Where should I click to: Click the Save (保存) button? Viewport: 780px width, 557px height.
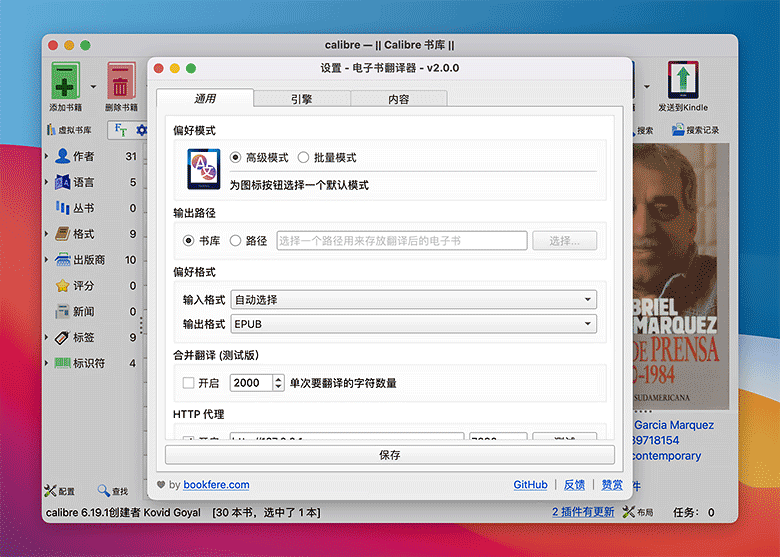(x=390, y=455)
